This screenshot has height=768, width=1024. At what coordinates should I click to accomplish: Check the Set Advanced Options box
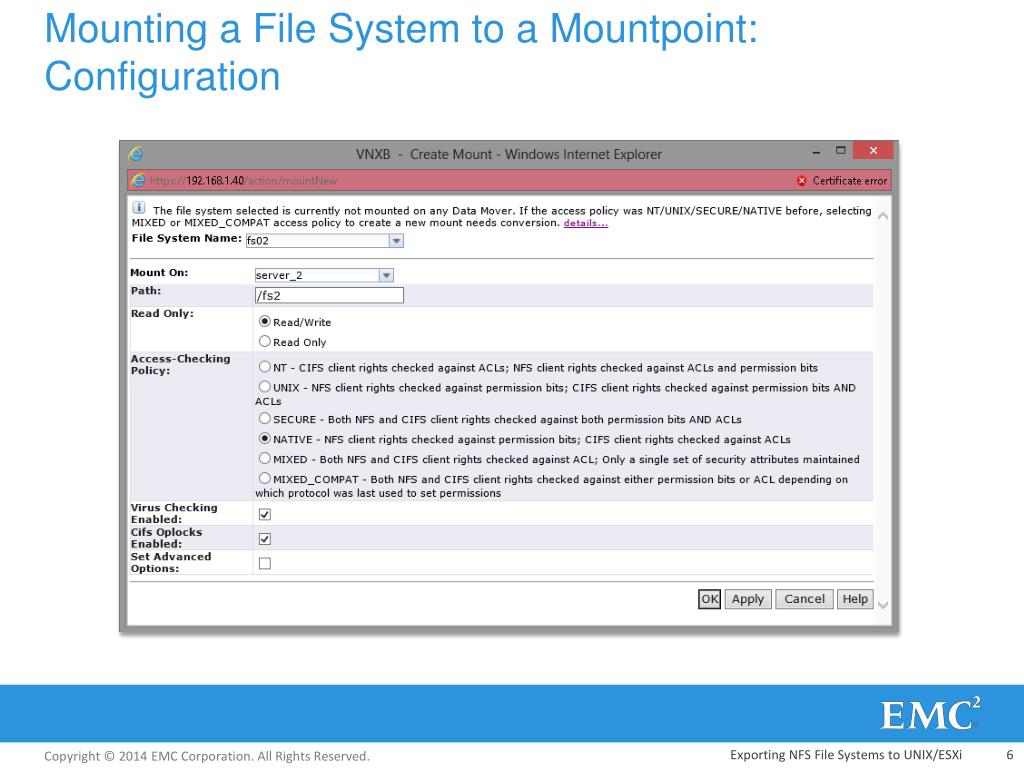point(264,562)
